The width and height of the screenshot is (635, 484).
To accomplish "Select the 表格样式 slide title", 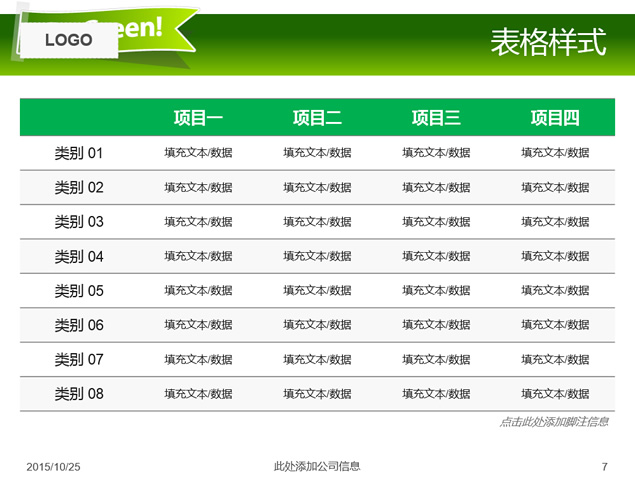I will tap(548, 42).
